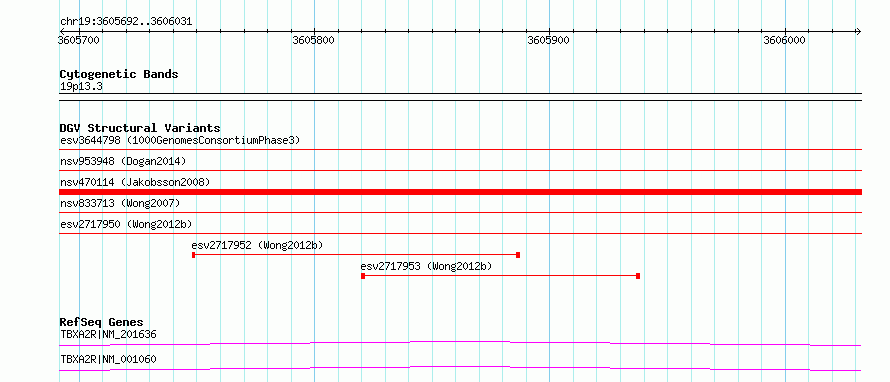The width and height of the screenshot is (890, 382).
Task: Click the nsv833713 (Wong2007) variant label
Action: click(120, 203)
